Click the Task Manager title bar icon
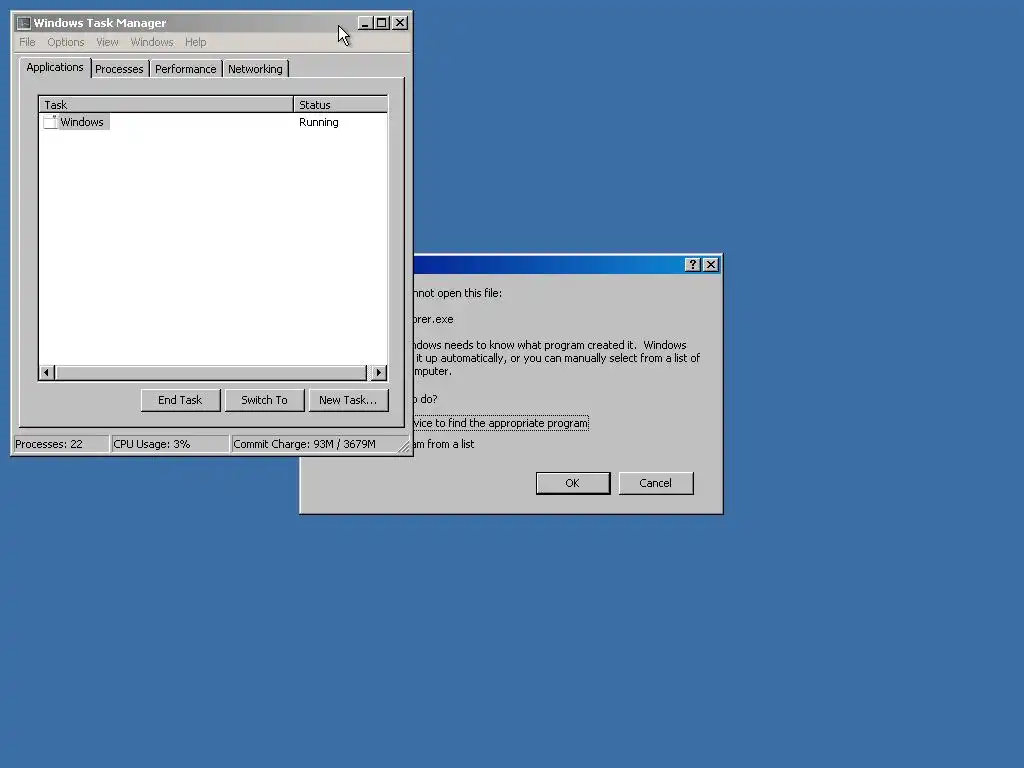This screenshot has width=1024, height=768. (24, 23)
